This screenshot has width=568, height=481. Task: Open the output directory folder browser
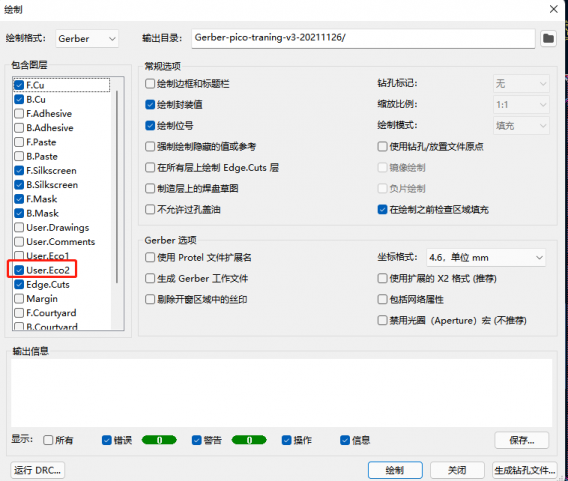(548, 38)
